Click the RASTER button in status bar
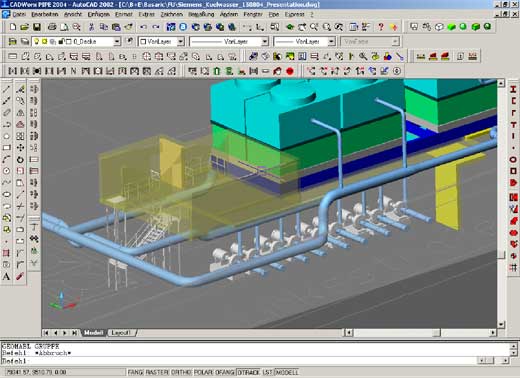The height and width of the screenshot is (378, 520). pyautogui.click(x=157, y=372)
